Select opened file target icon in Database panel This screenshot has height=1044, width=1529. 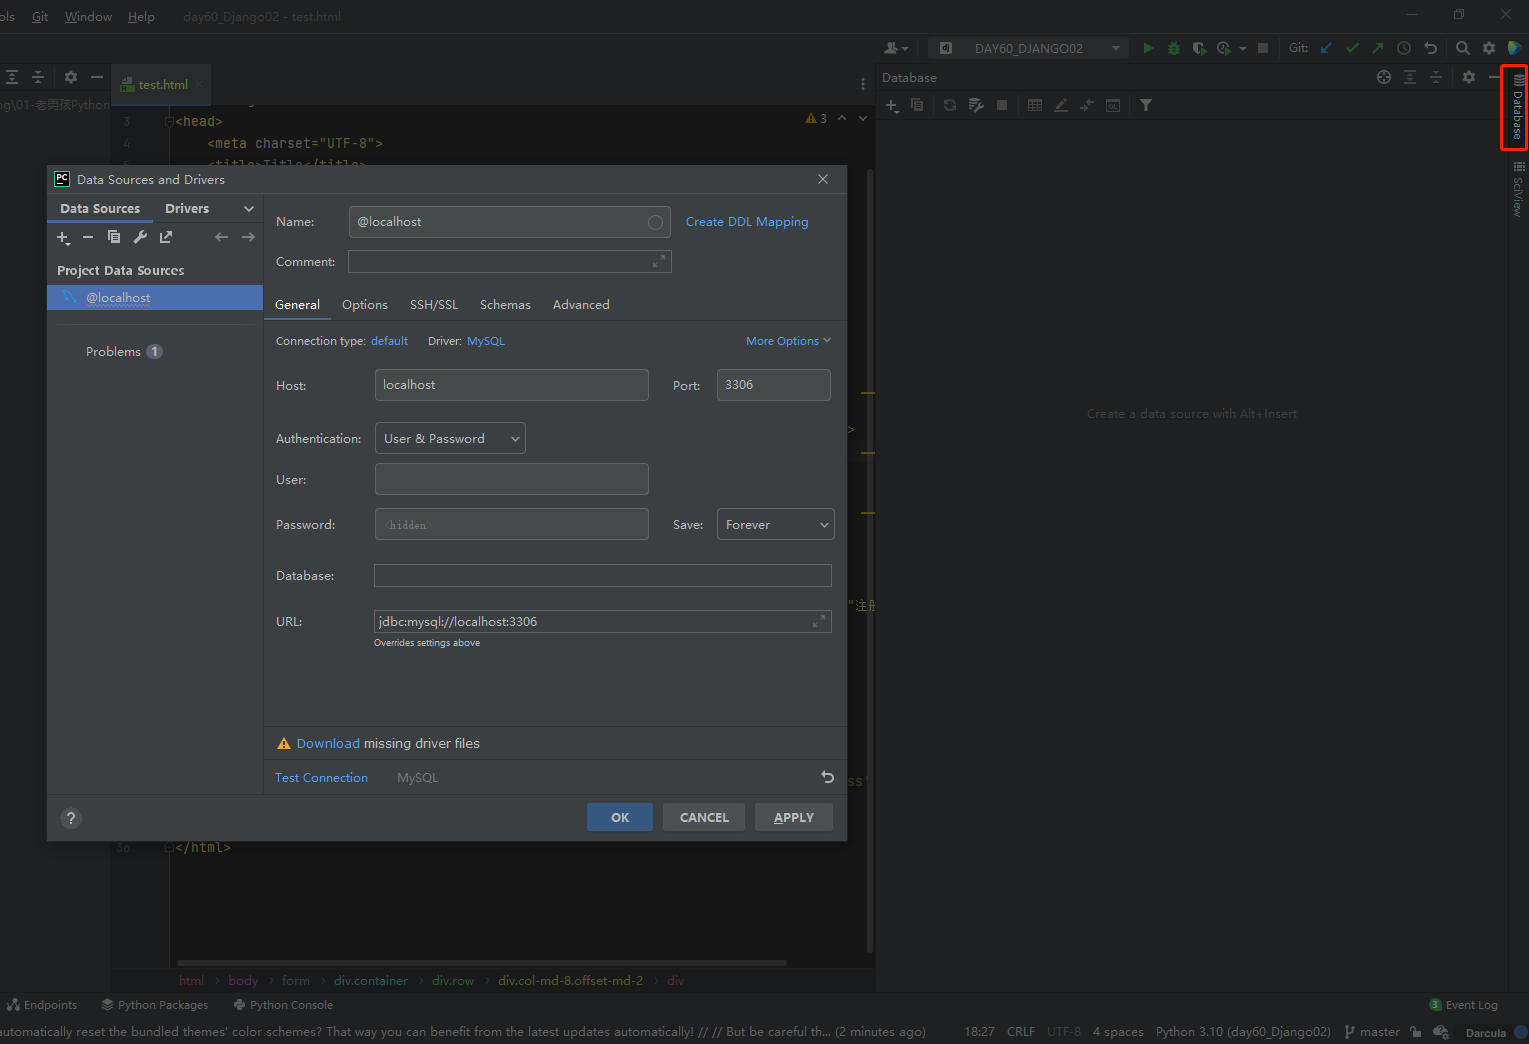pos(1384,77)
